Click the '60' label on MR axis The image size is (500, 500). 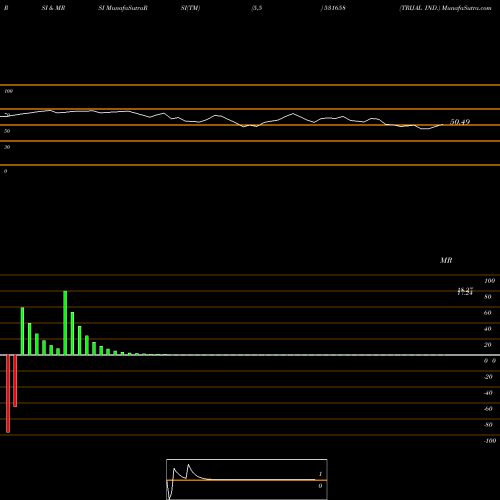pos(488,313)
